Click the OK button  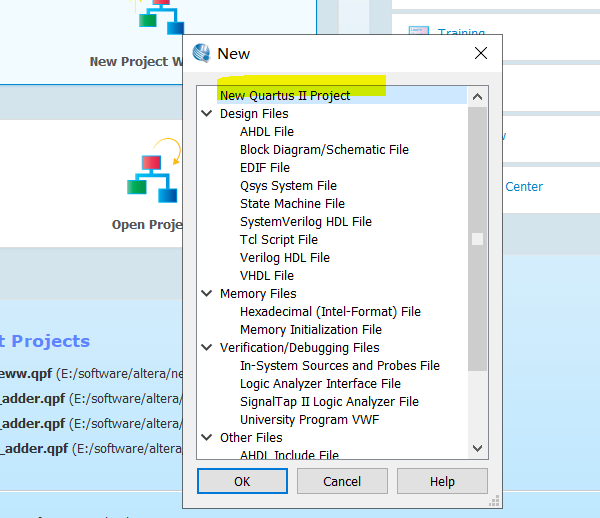point(242,481)
